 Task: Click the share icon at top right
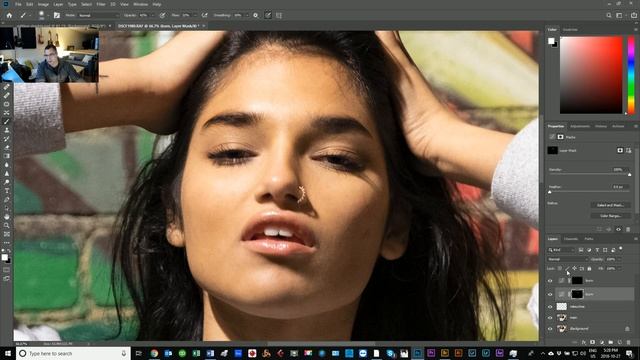(634, 16)
